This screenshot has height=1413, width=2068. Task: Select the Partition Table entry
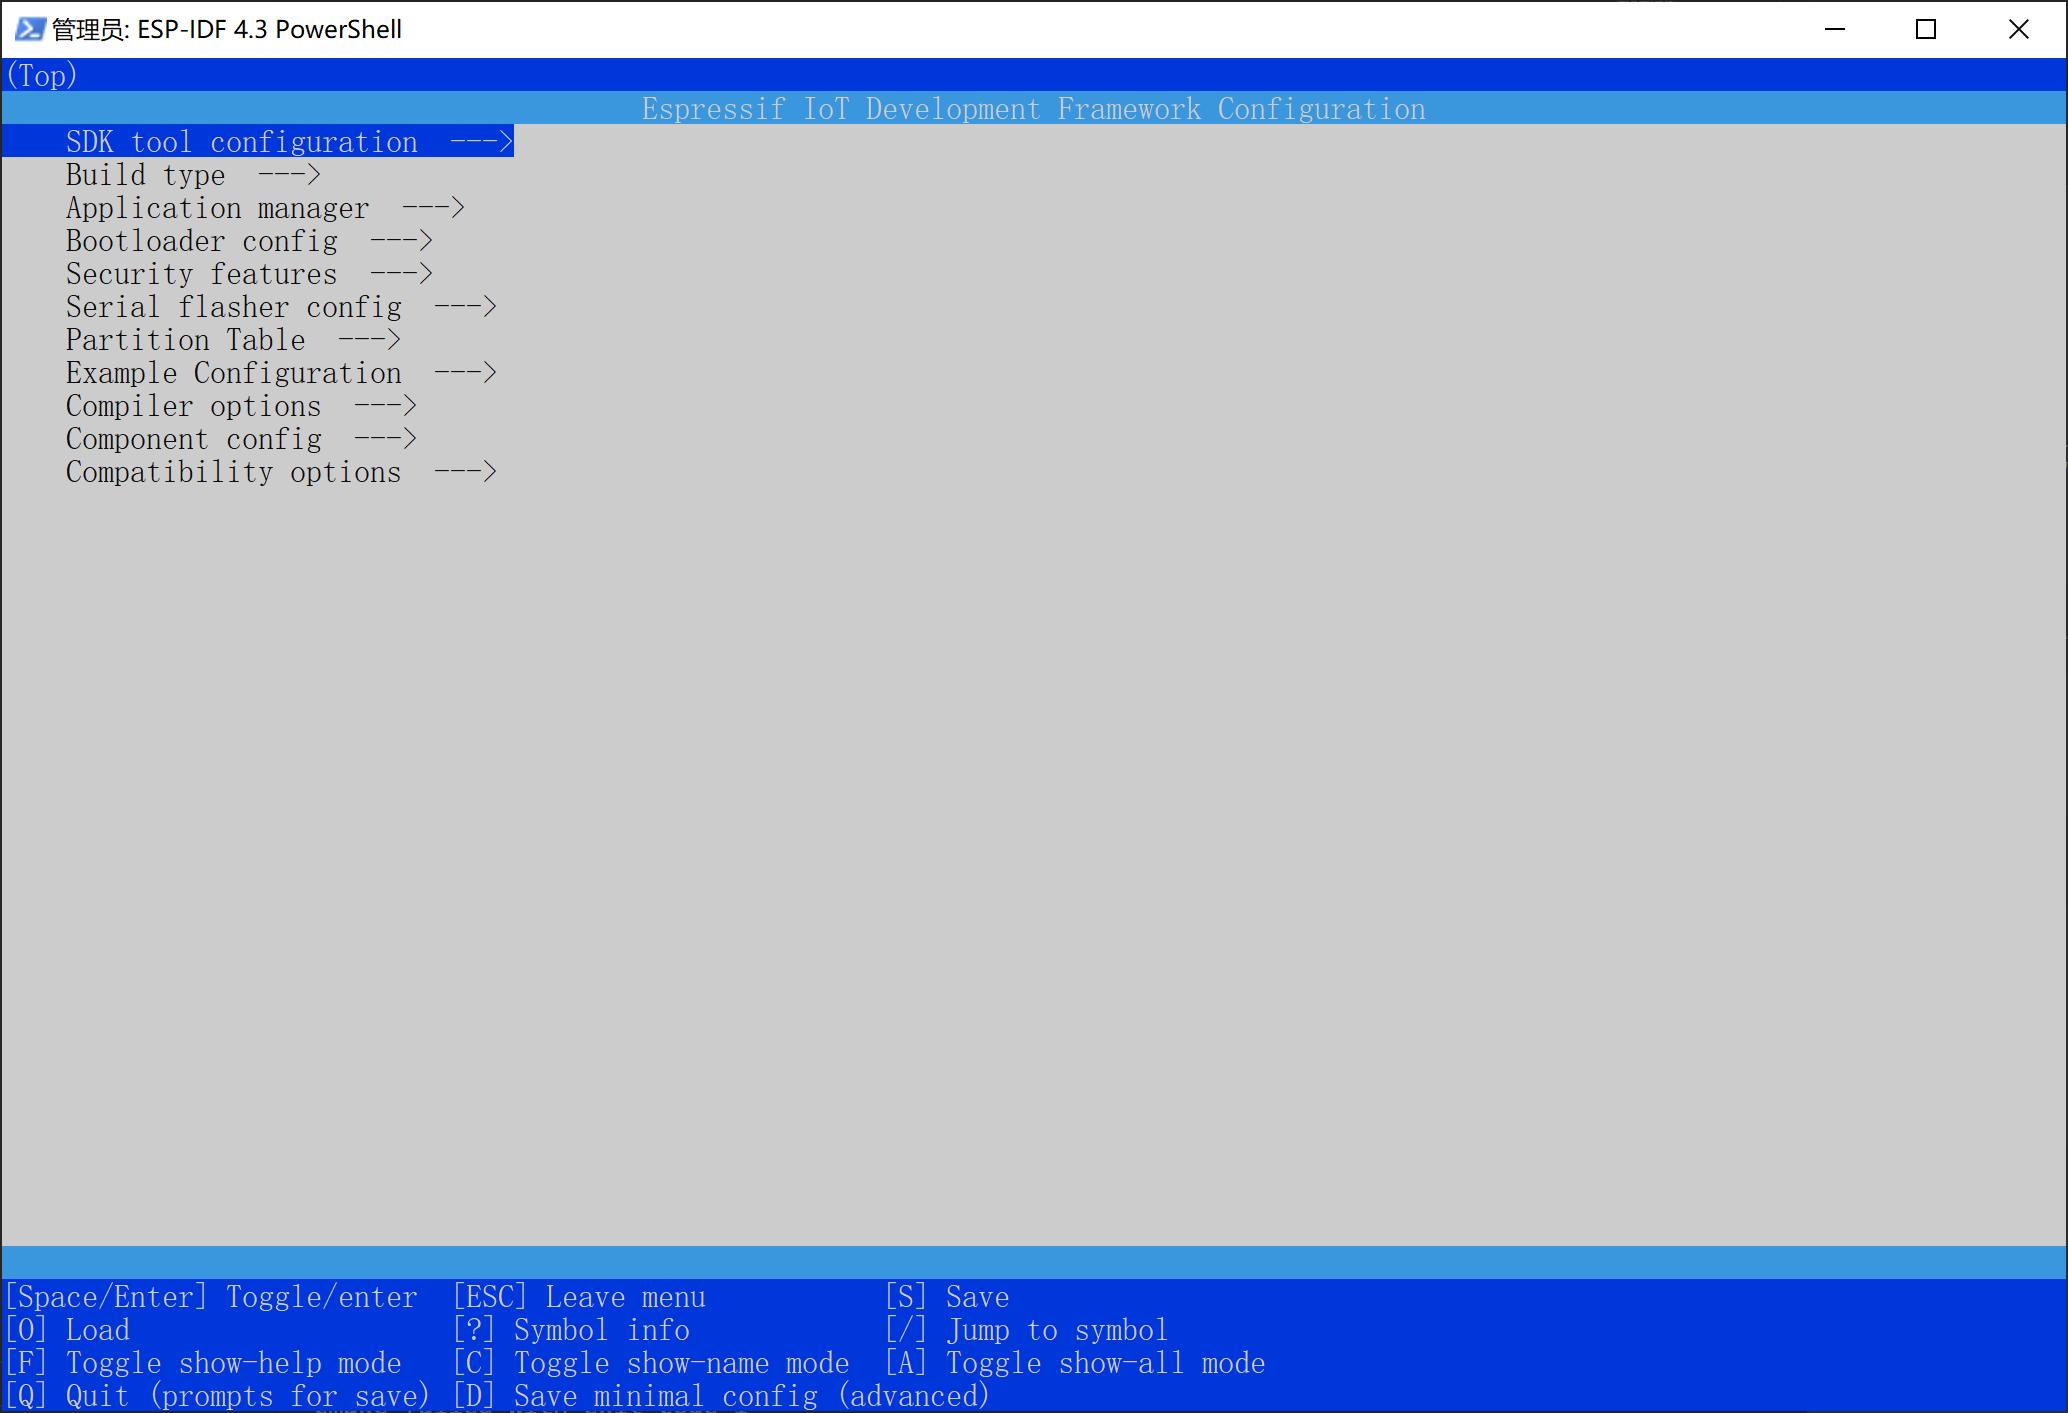pos(233,339)
